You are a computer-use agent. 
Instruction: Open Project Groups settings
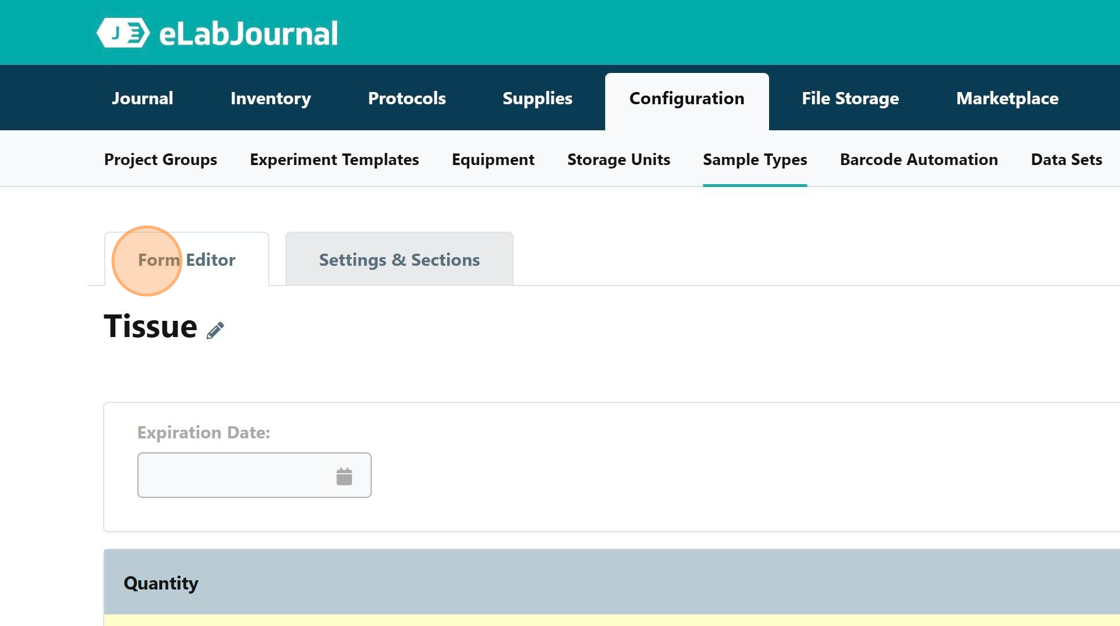(161, 159)
